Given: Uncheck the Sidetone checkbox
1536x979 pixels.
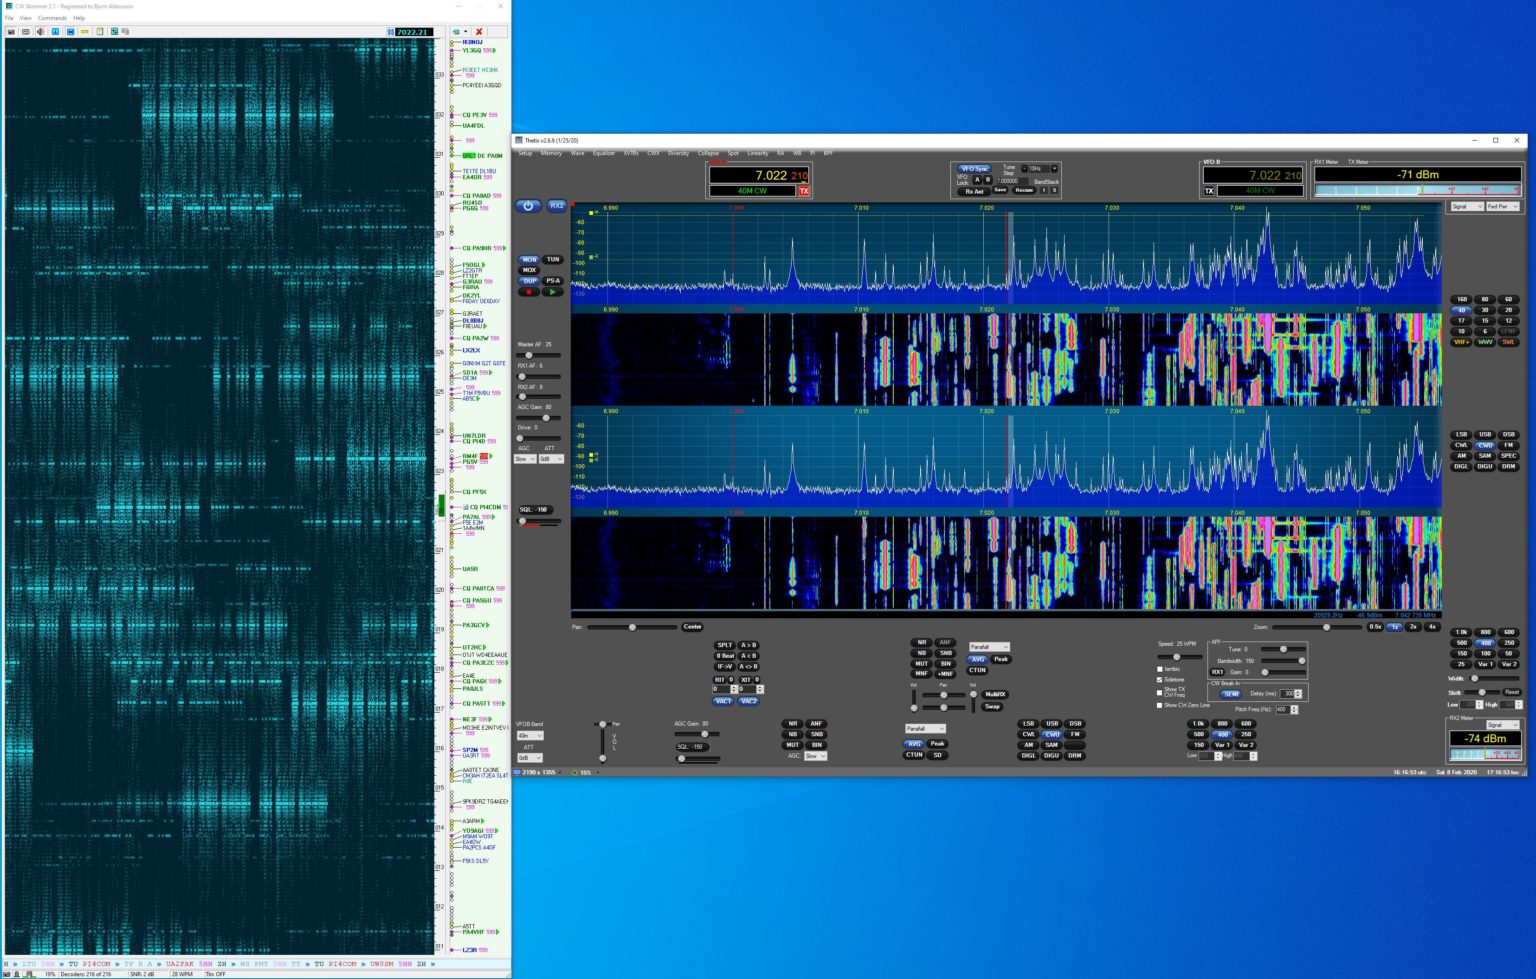Looking at the screenshot, I should click(1160, 680).
